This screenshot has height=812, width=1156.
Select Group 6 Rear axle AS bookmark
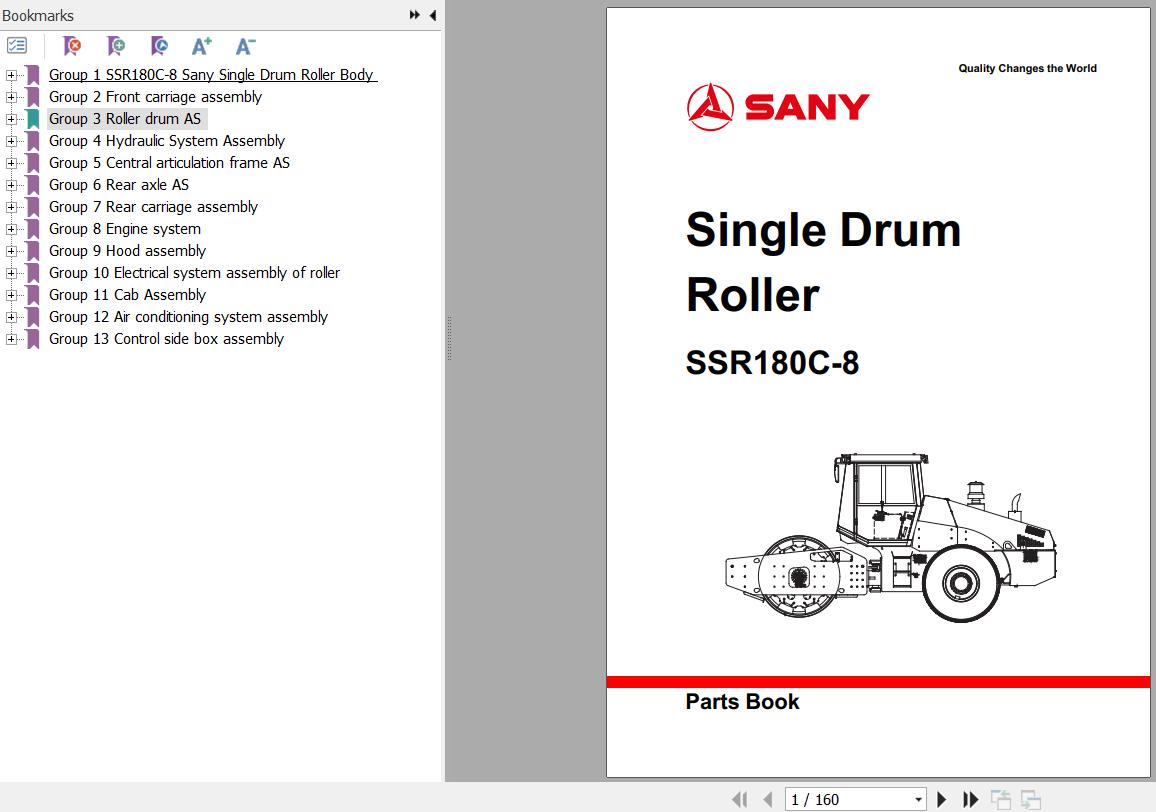point(119,185)
